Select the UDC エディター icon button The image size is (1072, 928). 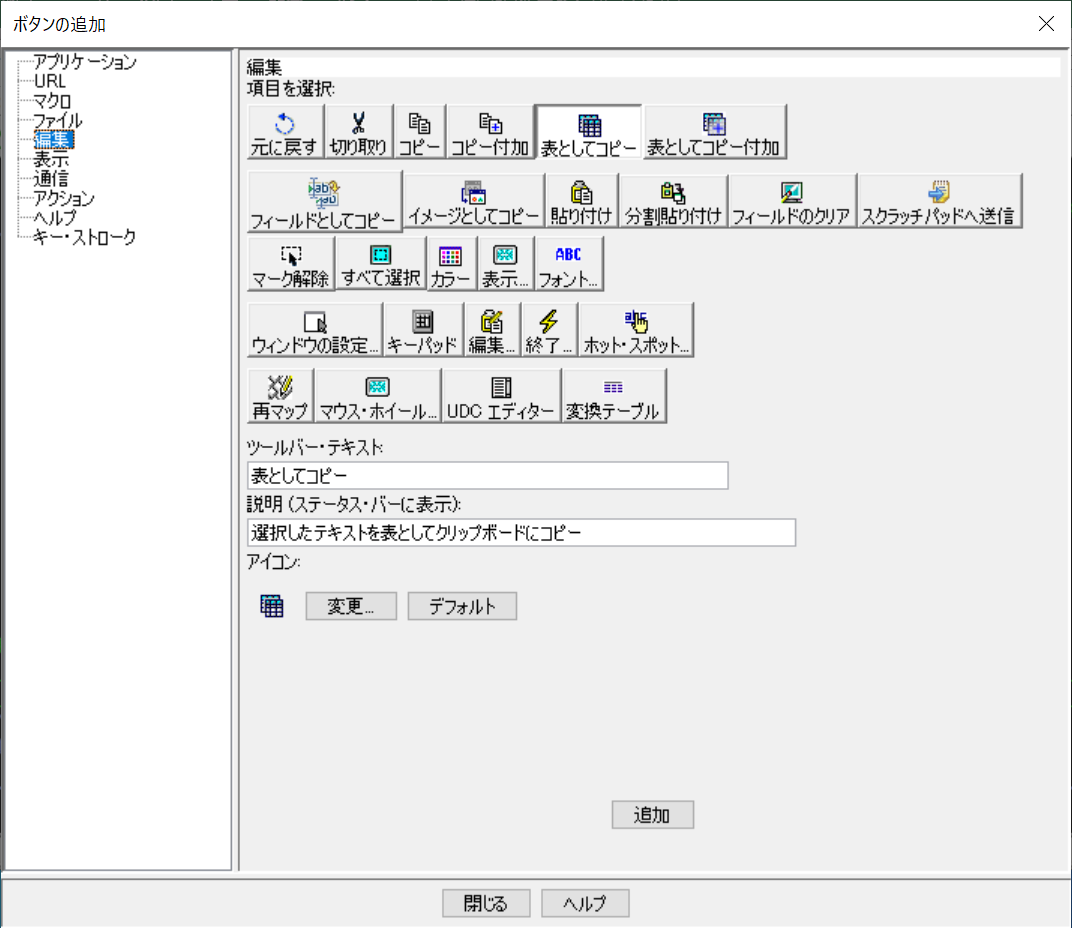pyautogui.click(x=501, y=397)
